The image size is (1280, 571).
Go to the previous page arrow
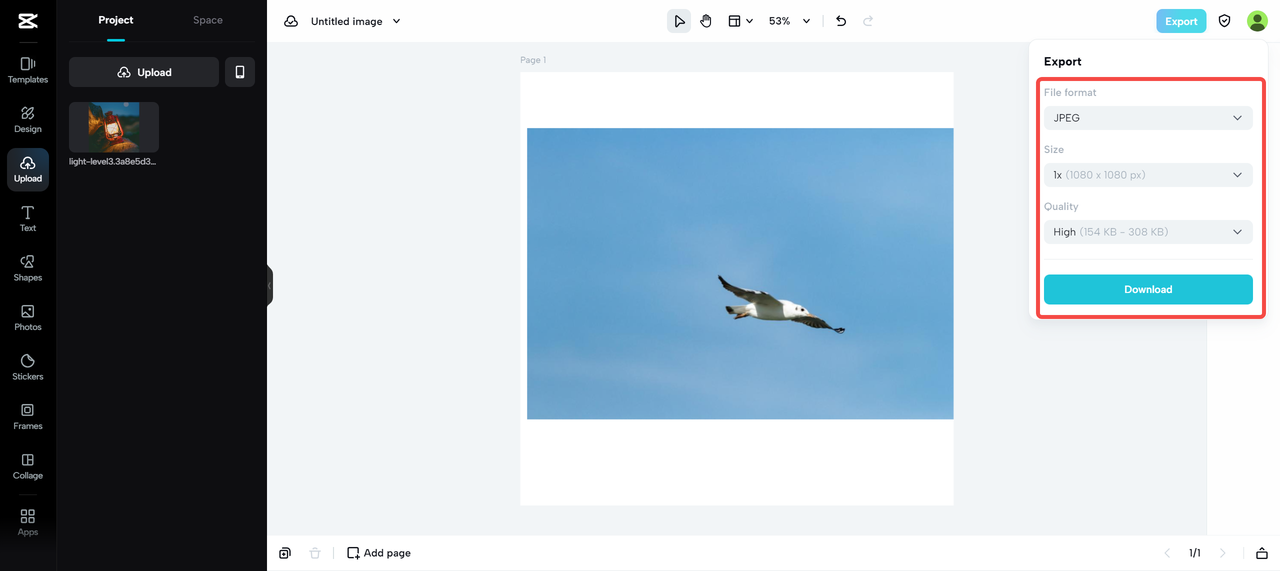[x=1167, y=553]
